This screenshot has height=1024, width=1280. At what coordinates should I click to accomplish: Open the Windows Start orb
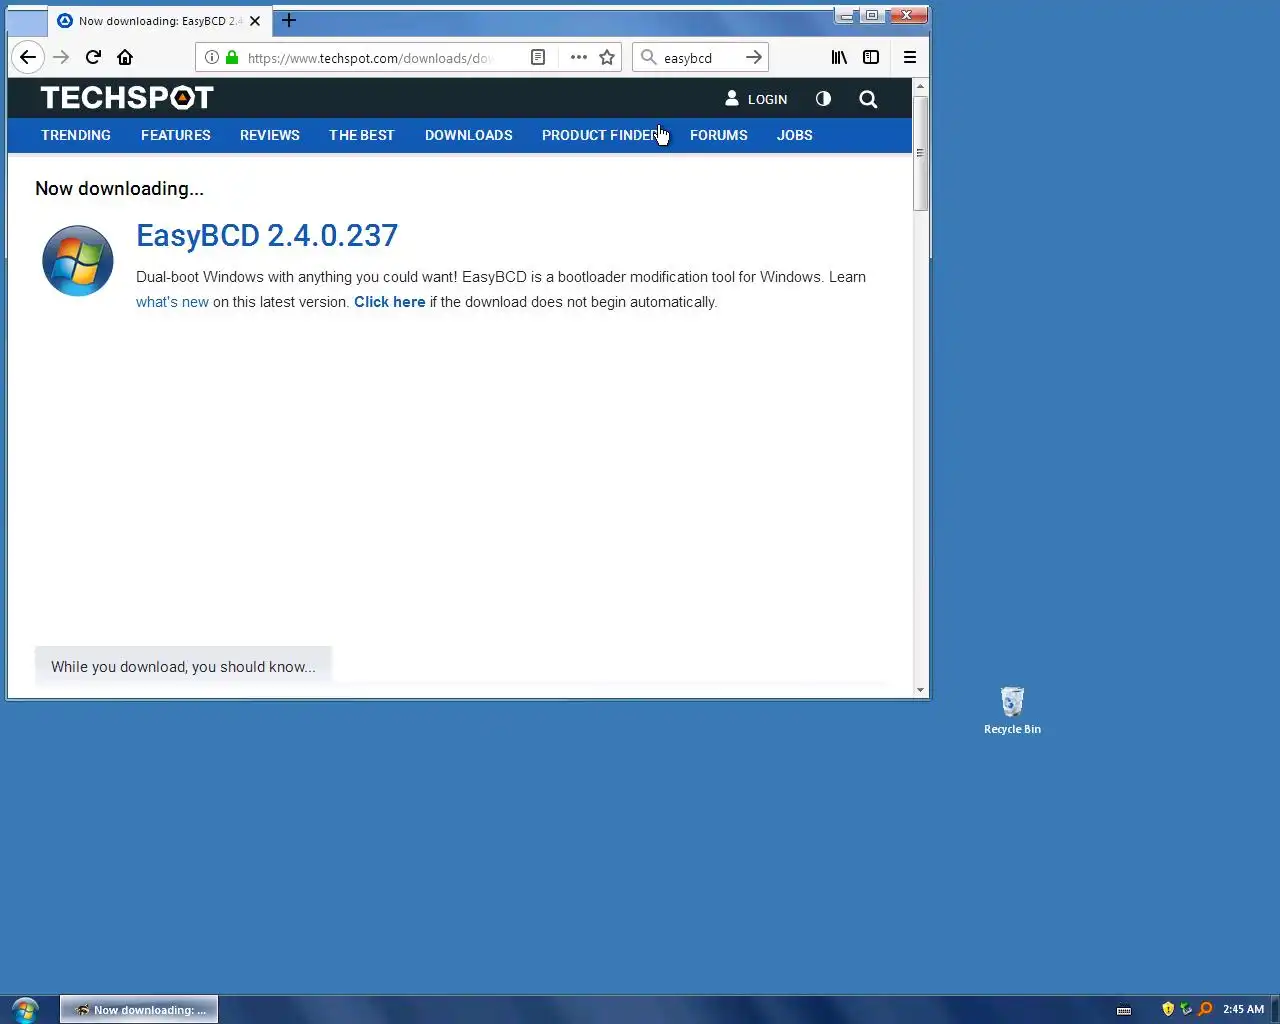point(25,1009)
